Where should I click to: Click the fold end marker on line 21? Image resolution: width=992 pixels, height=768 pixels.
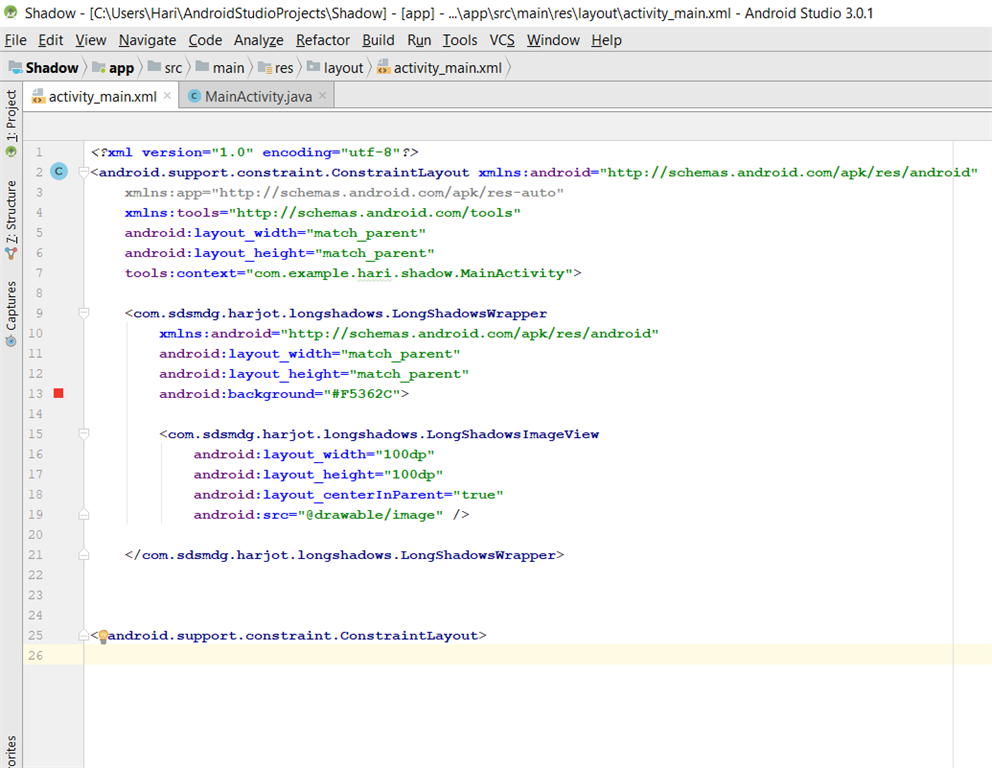coord(83,555)
